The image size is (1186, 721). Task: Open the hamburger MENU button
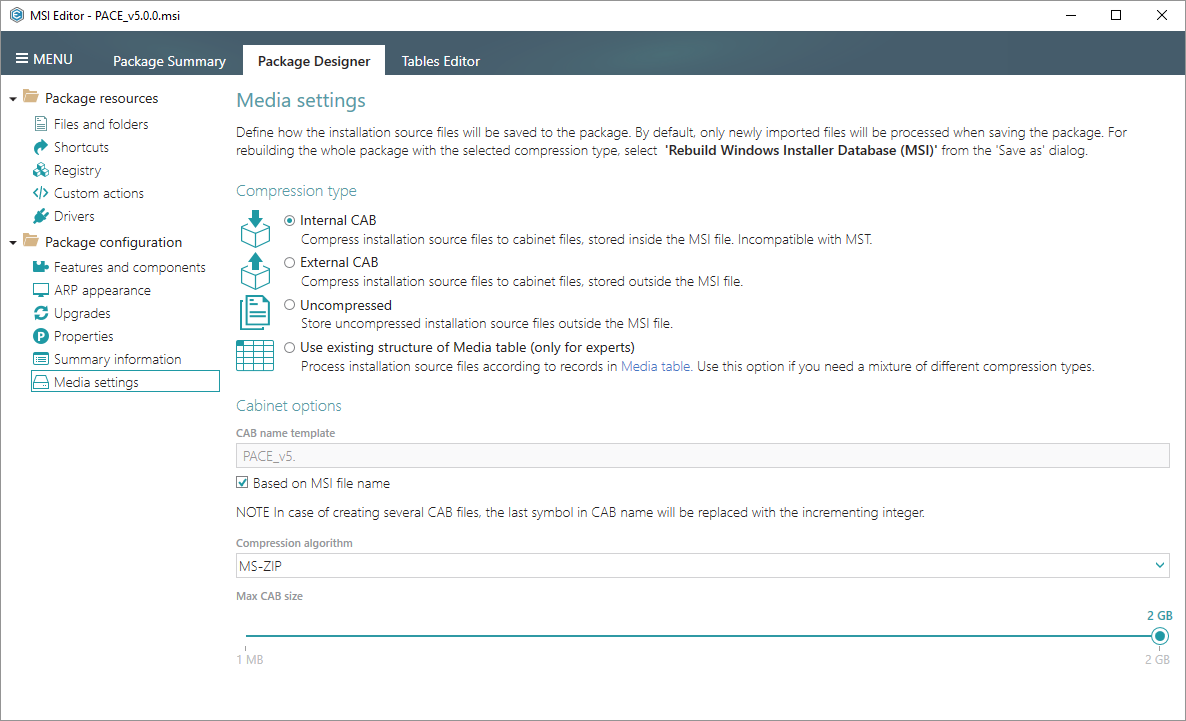(44, 59)
